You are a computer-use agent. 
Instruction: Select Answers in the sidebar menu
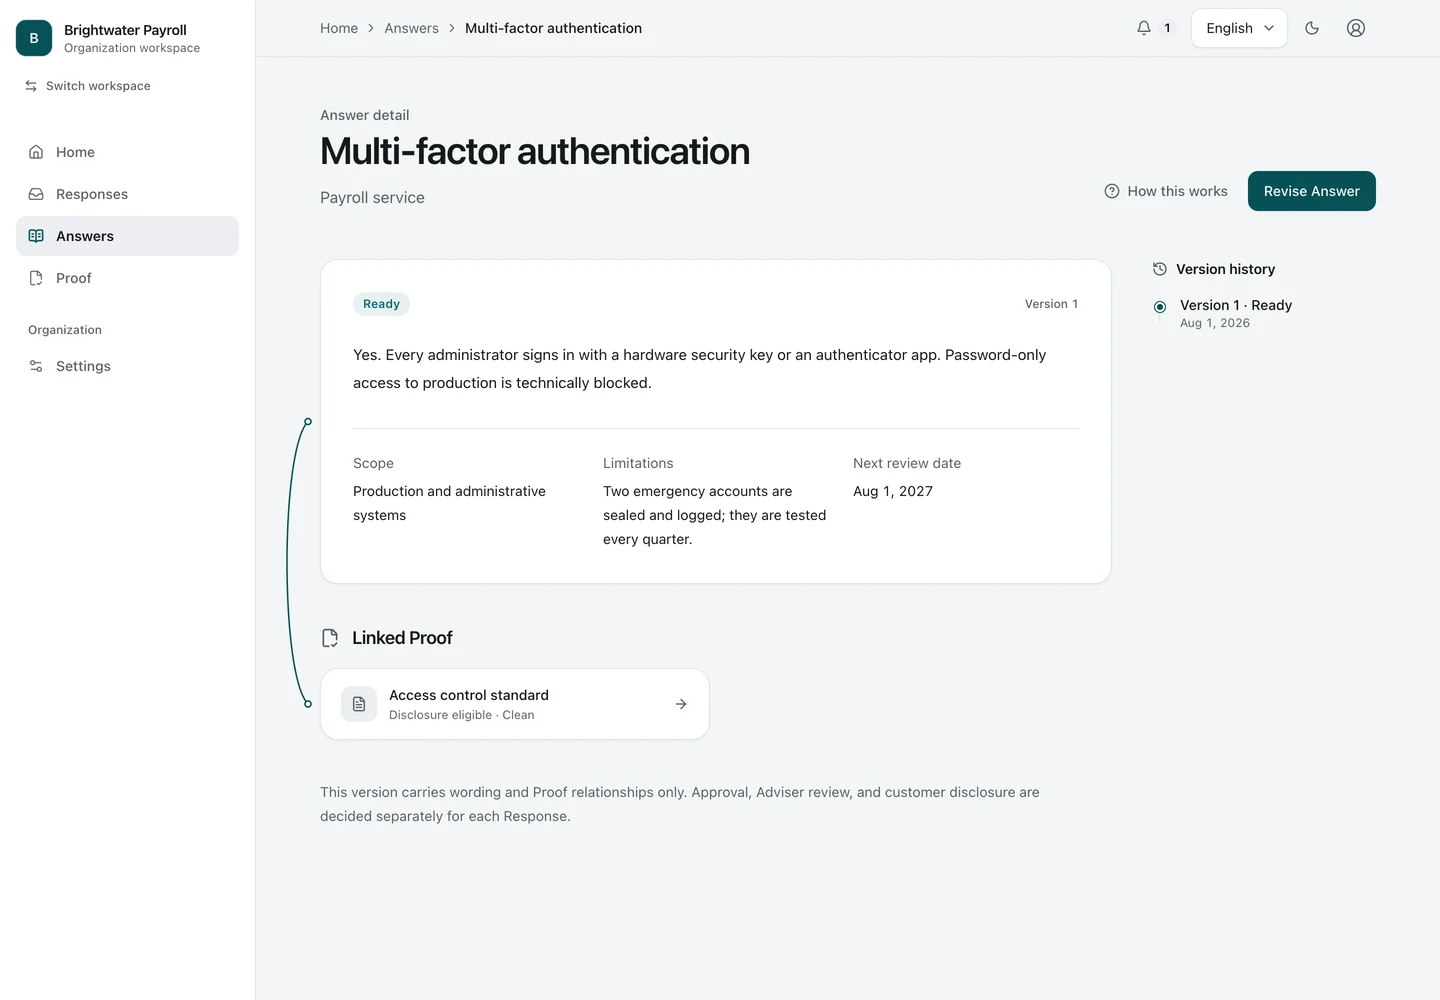pos(127,236)
